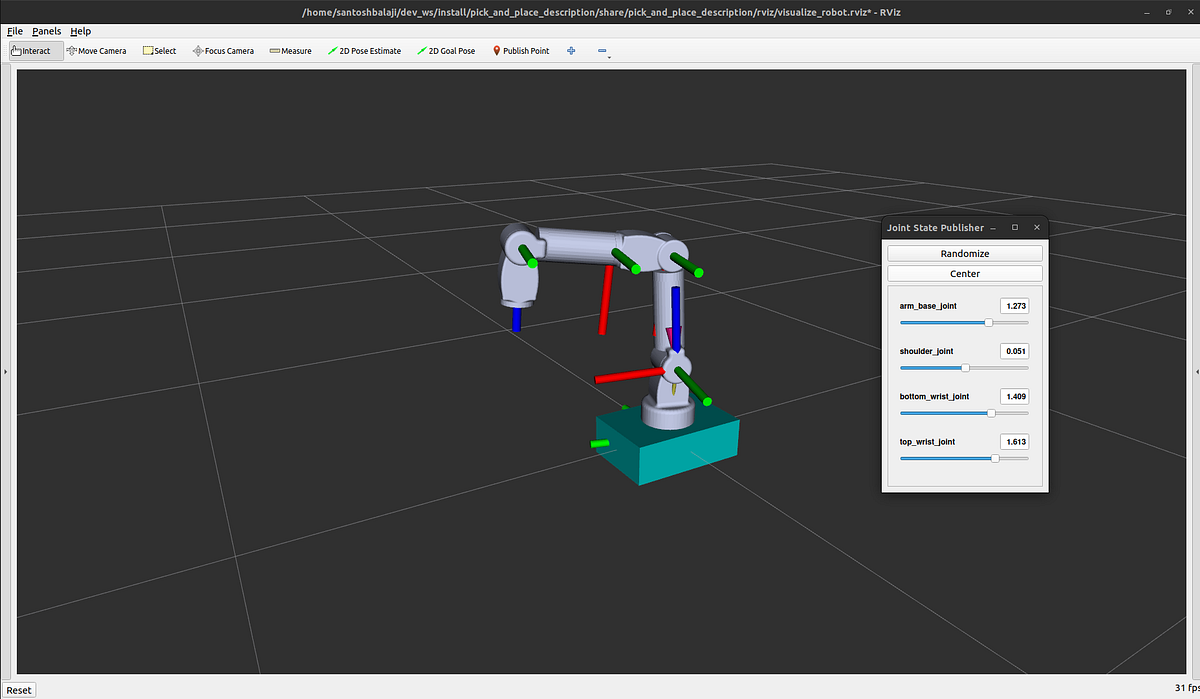Image resolution: width=1200 pixels, height=699 pixels.
Task: Open the File menu
Action: point(15,31)
